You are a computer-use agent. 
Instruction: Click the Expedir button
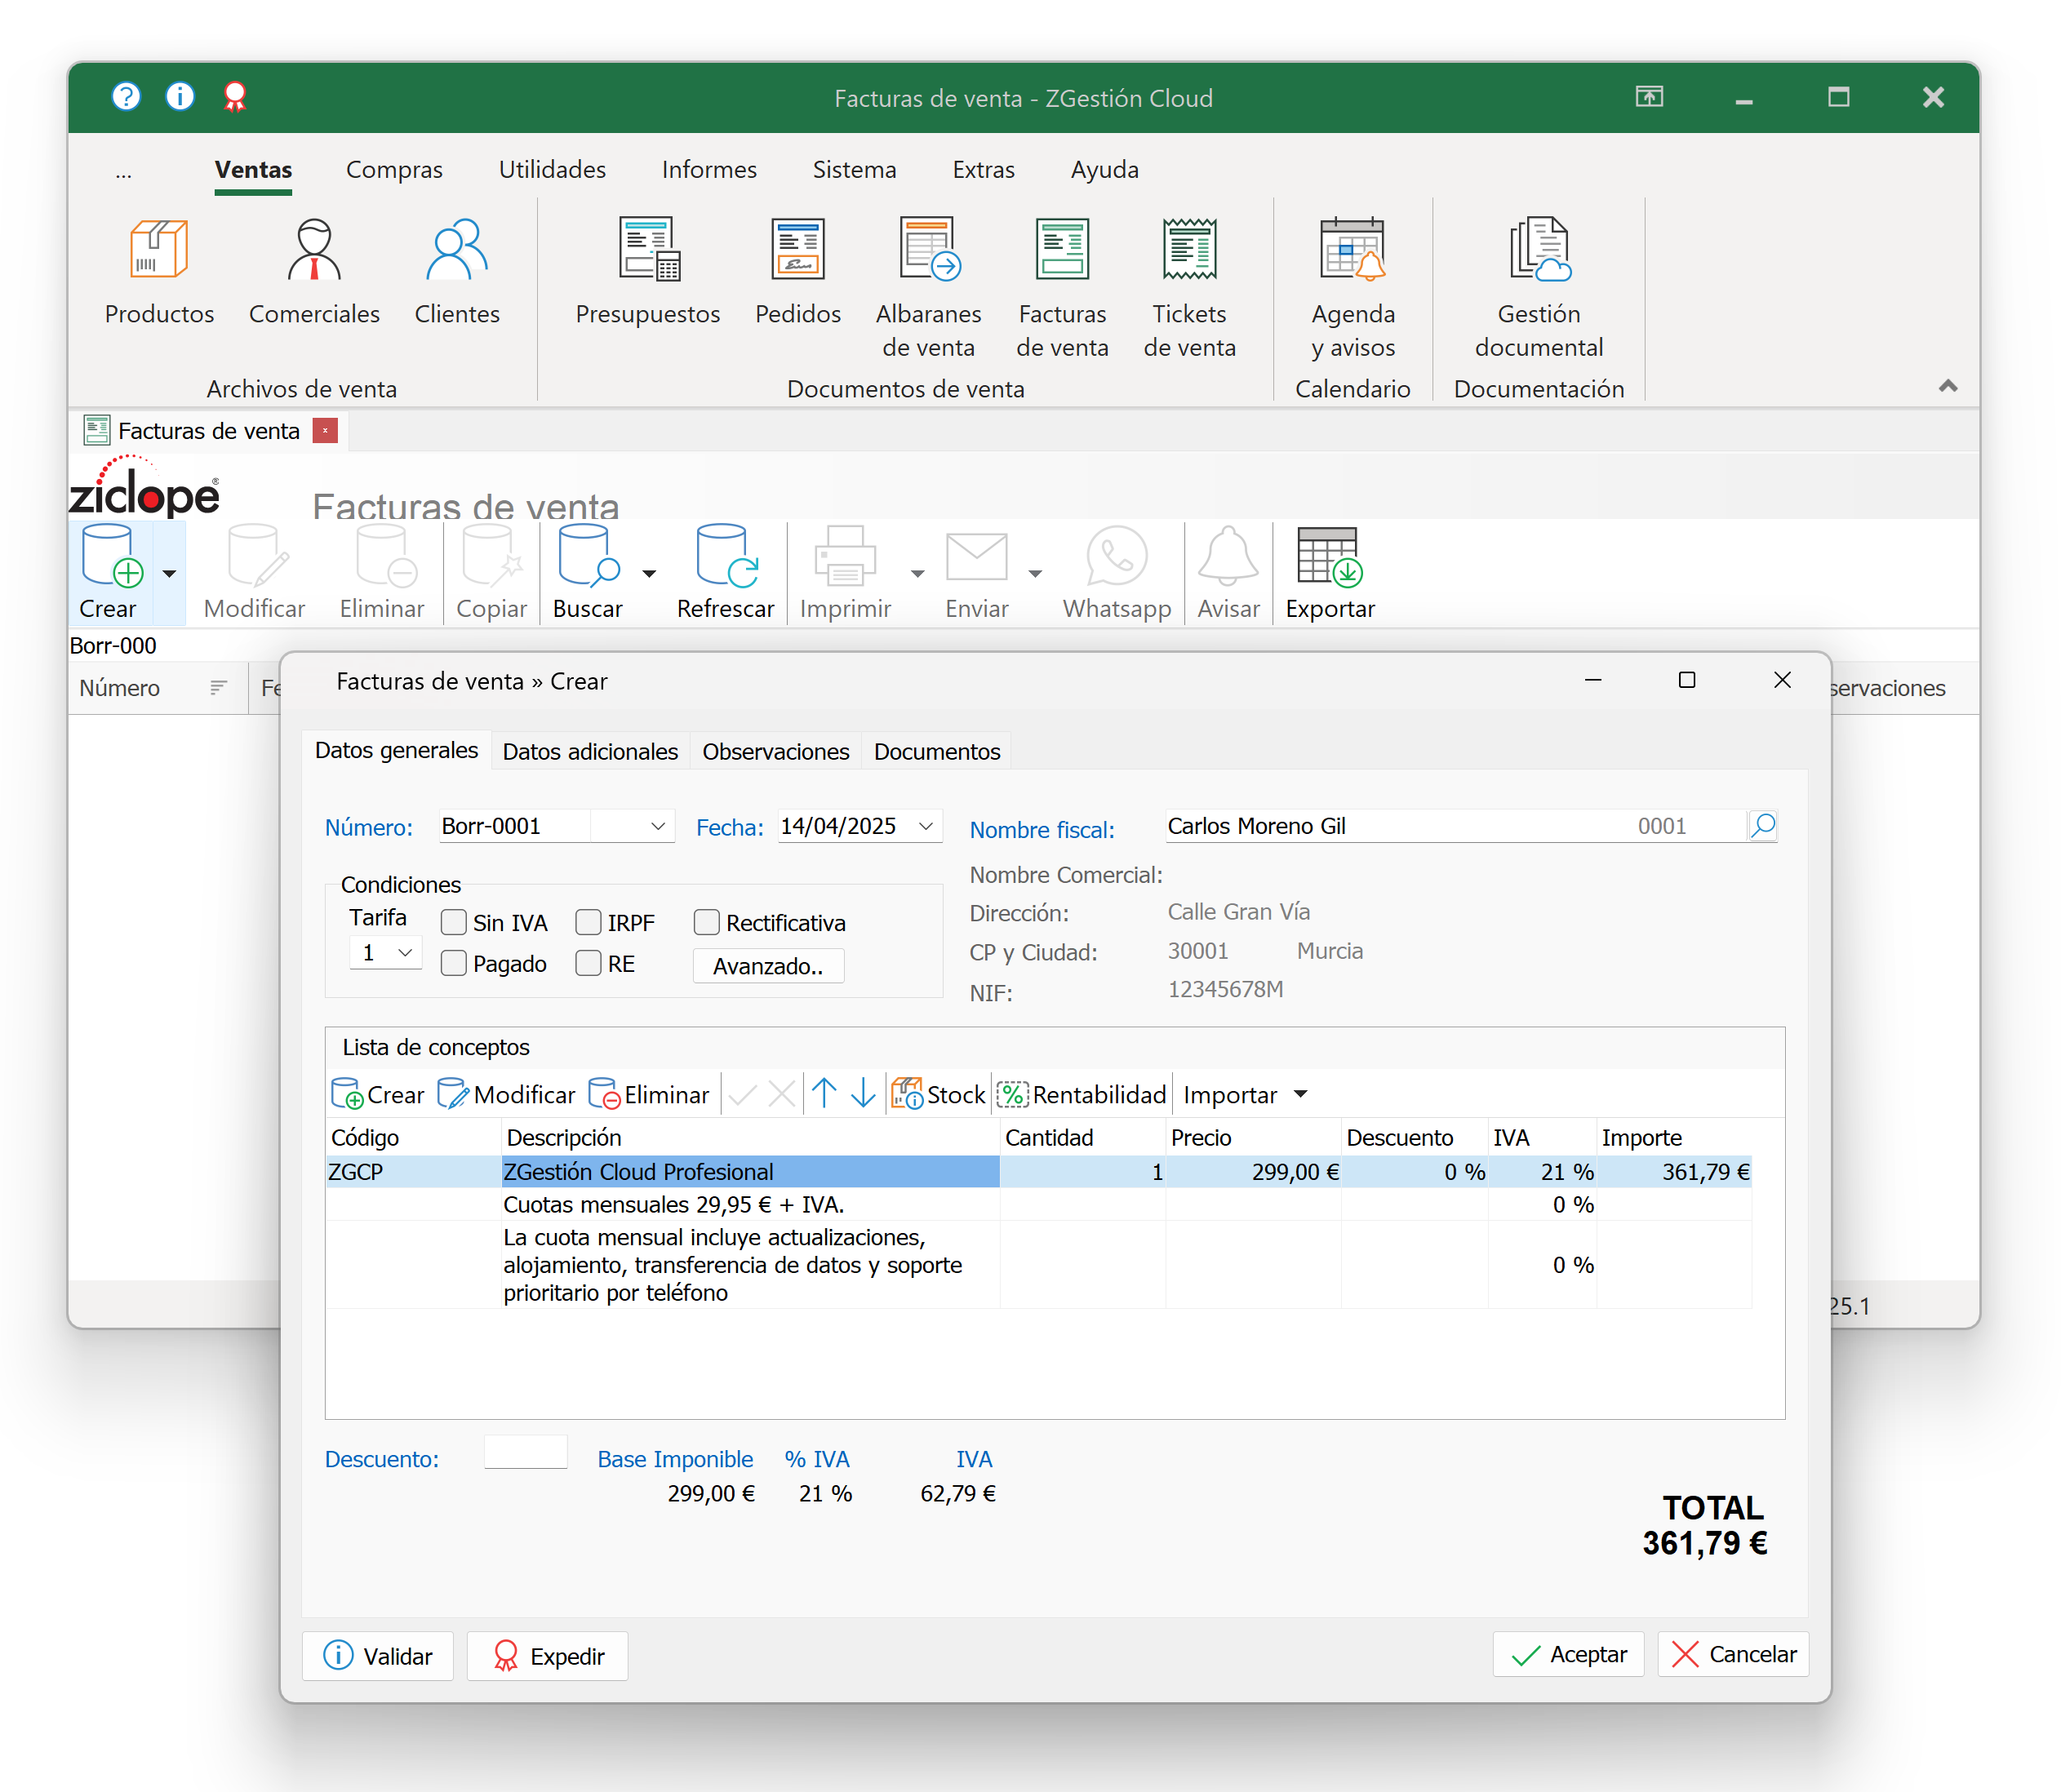(x=547, y=1656)
